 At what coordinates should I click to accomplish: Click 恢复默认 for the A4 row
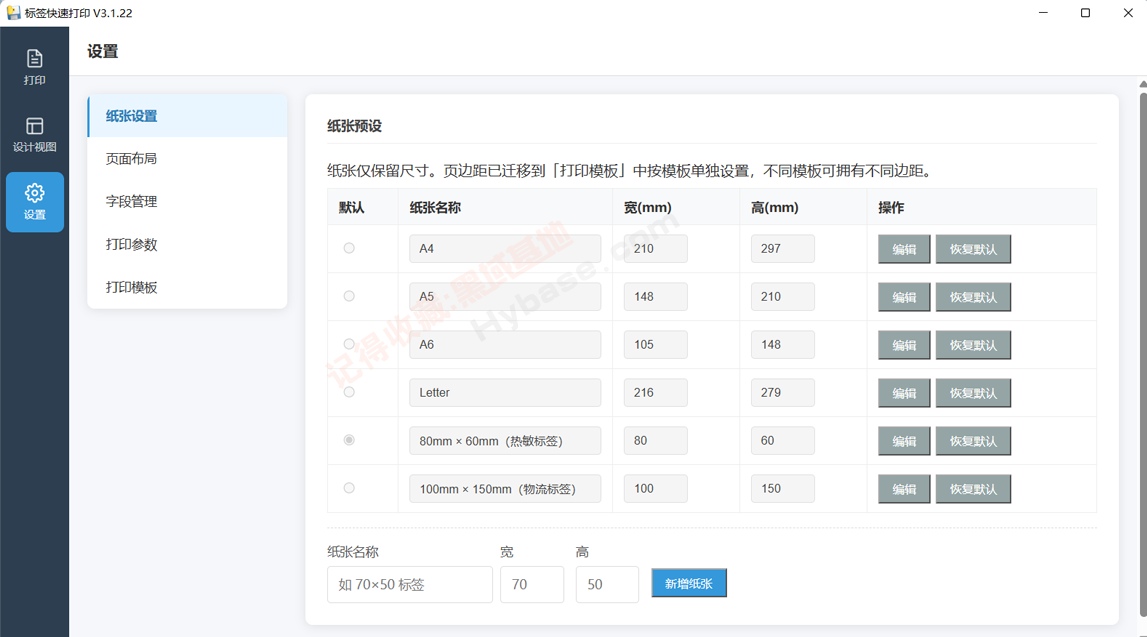(973, 249)
